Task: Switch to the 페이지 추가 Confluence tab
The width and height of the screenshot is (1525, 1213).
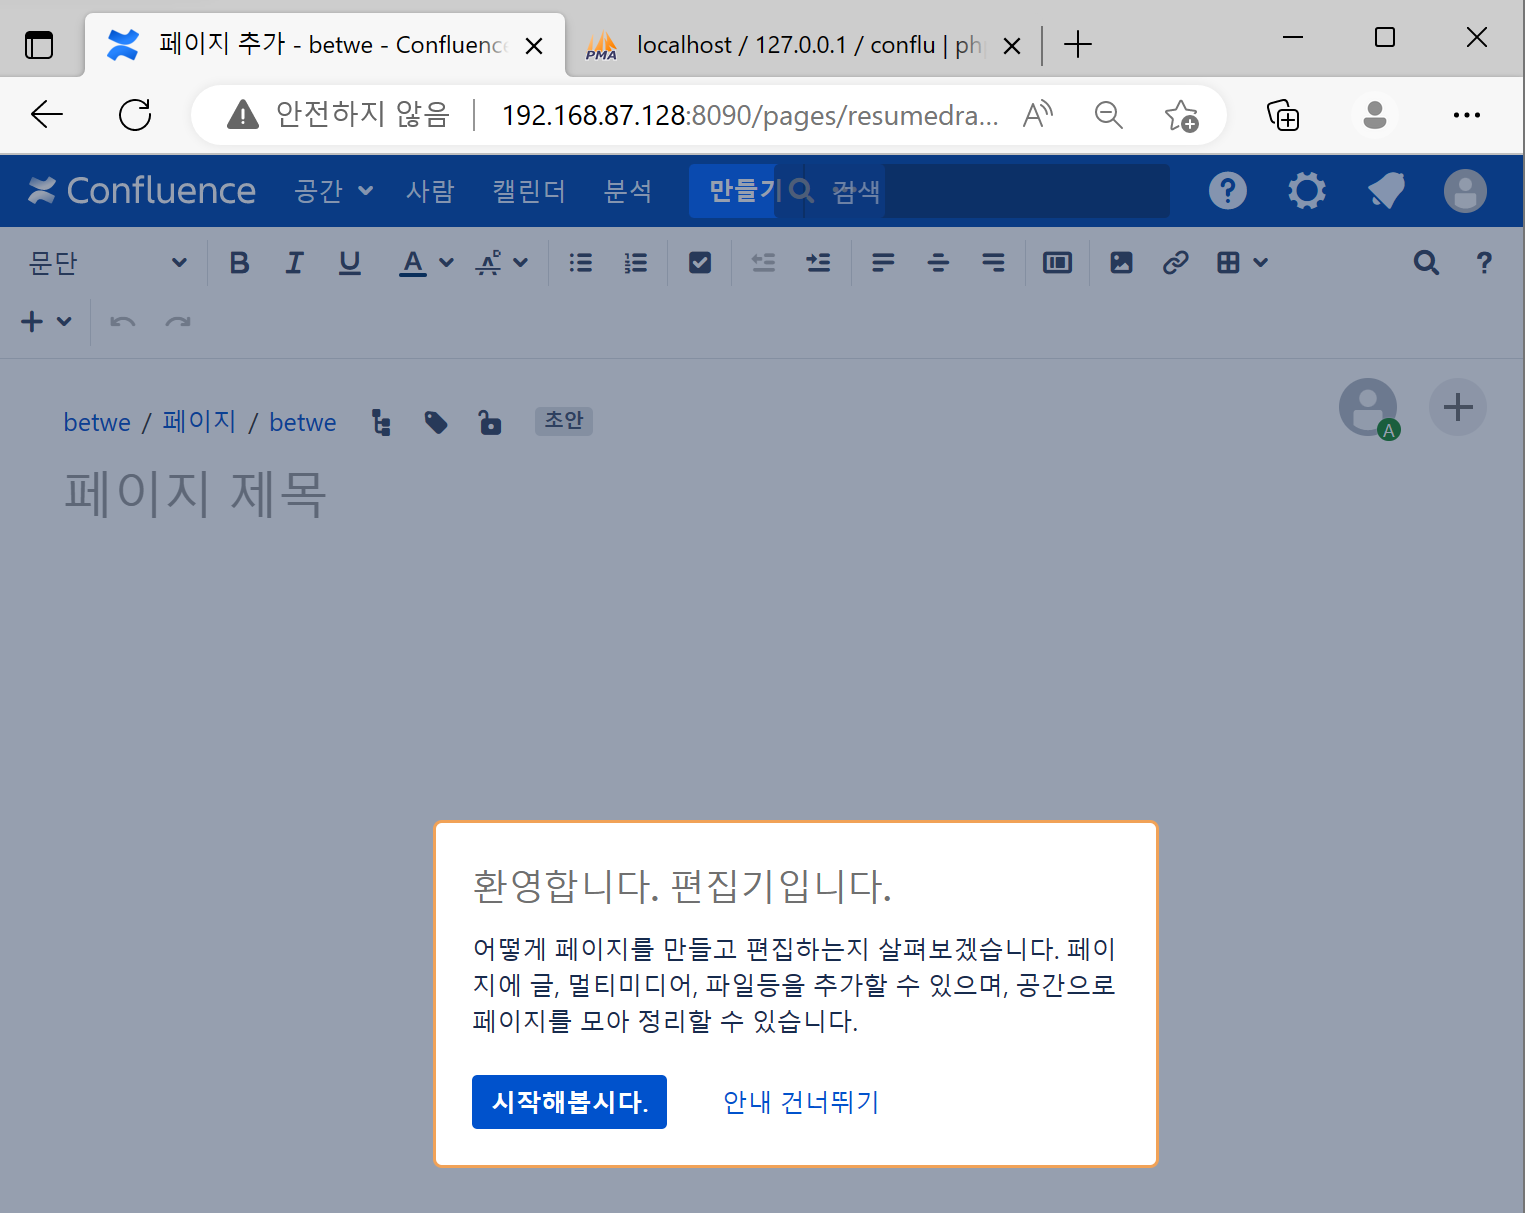Action: click(325, 45)
